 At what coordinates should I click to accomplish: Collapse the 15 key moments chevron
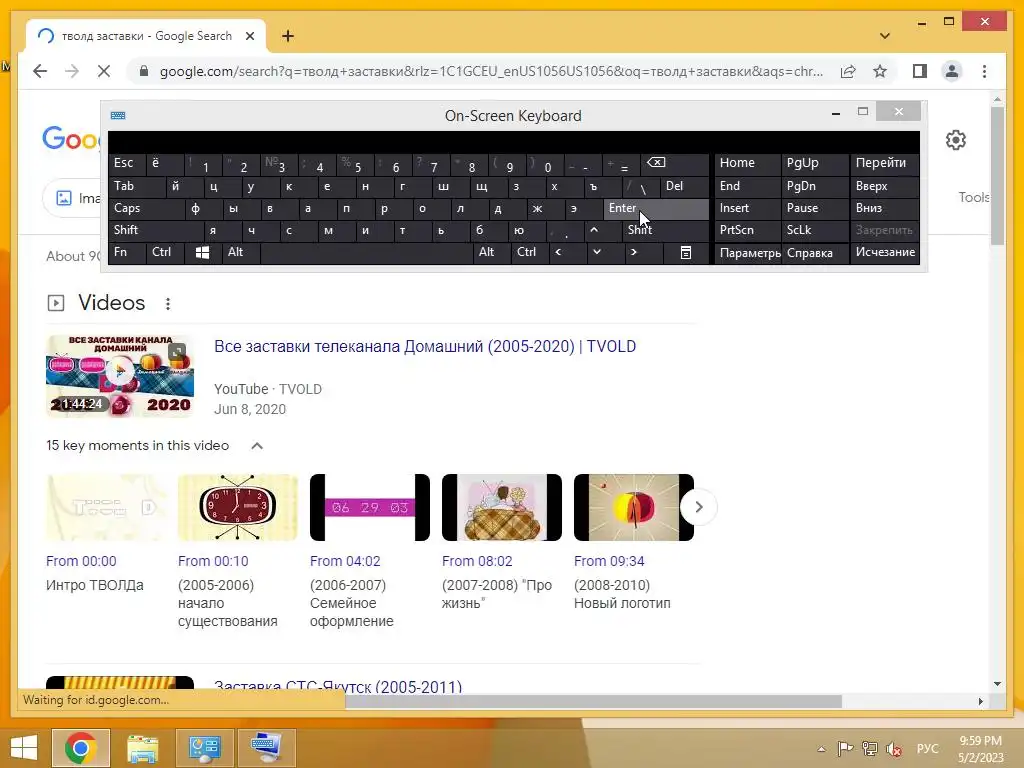pyautogui.click(x=257, y=446)
